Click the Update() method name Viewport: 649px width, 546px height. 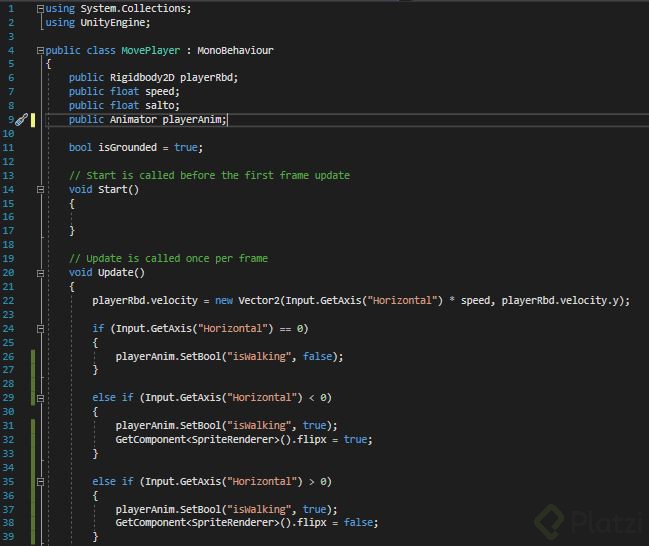(x=115, y=272)
